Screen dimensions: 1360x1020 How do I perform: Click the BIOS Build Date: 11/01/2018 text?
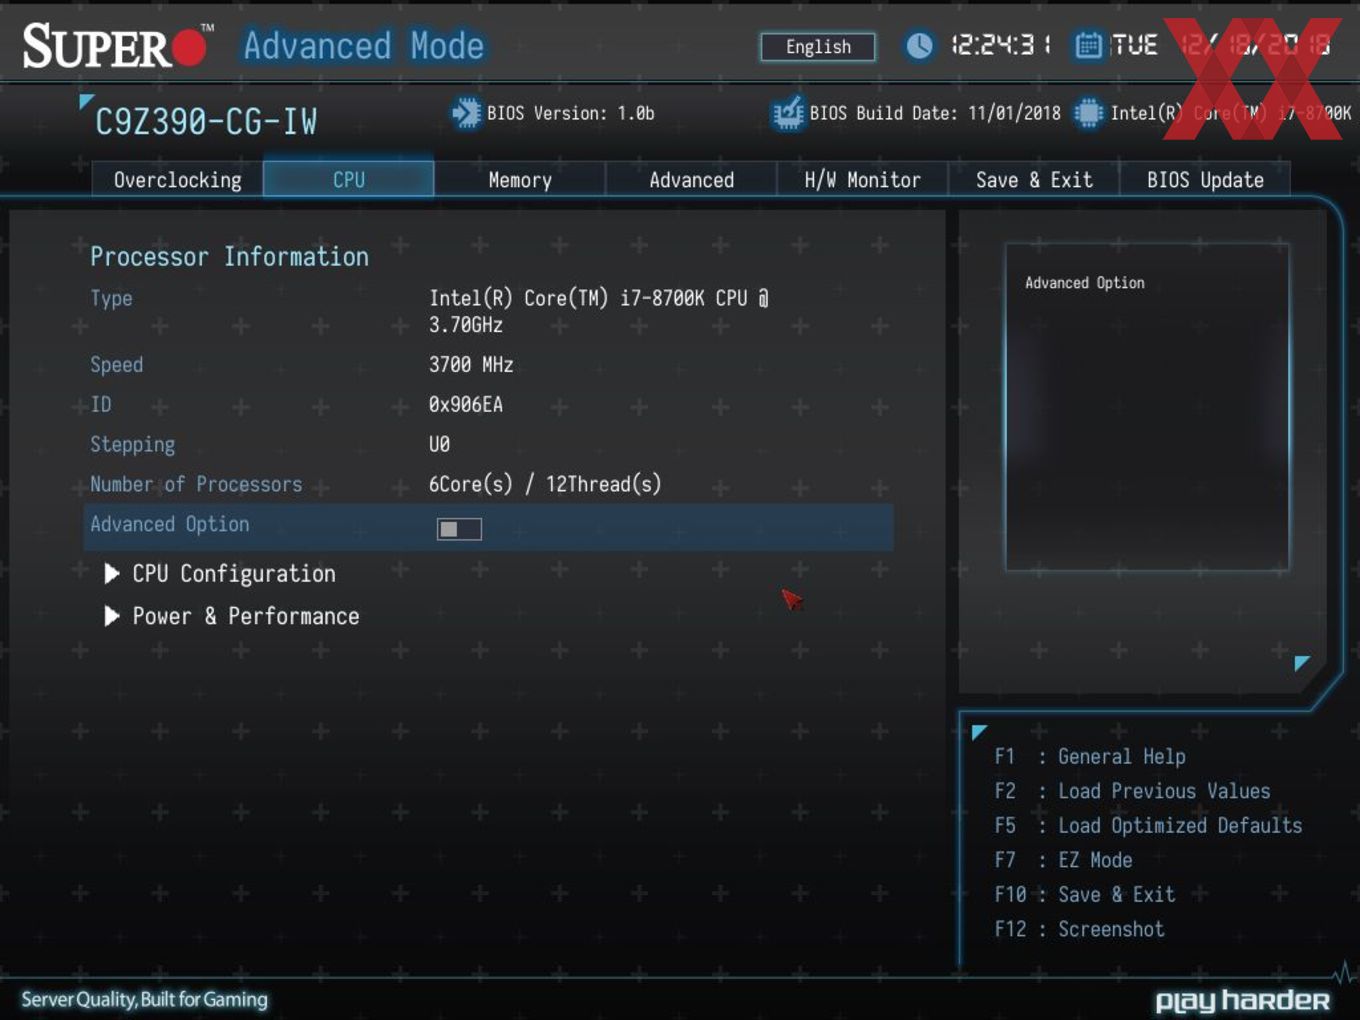point(935,113)
